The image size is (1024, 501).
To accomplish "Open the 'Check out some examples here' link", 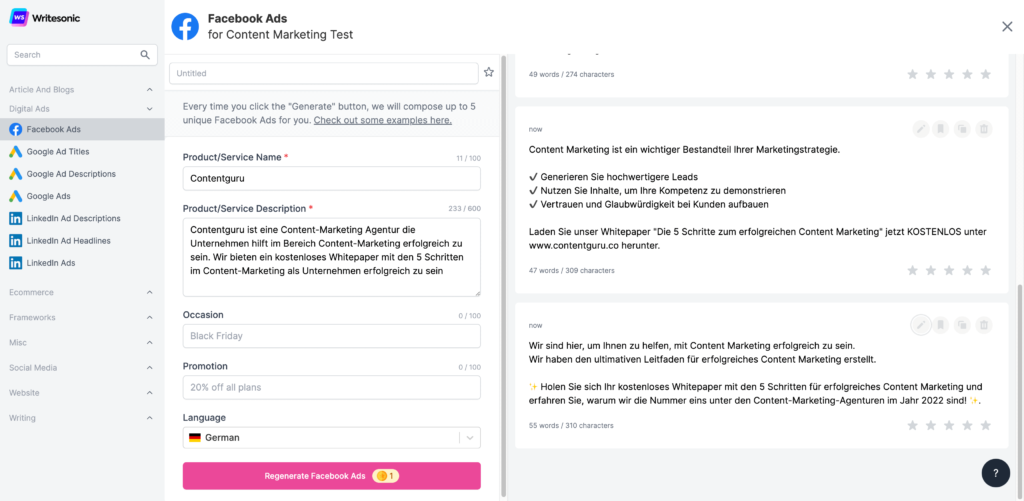I will 383,120.
